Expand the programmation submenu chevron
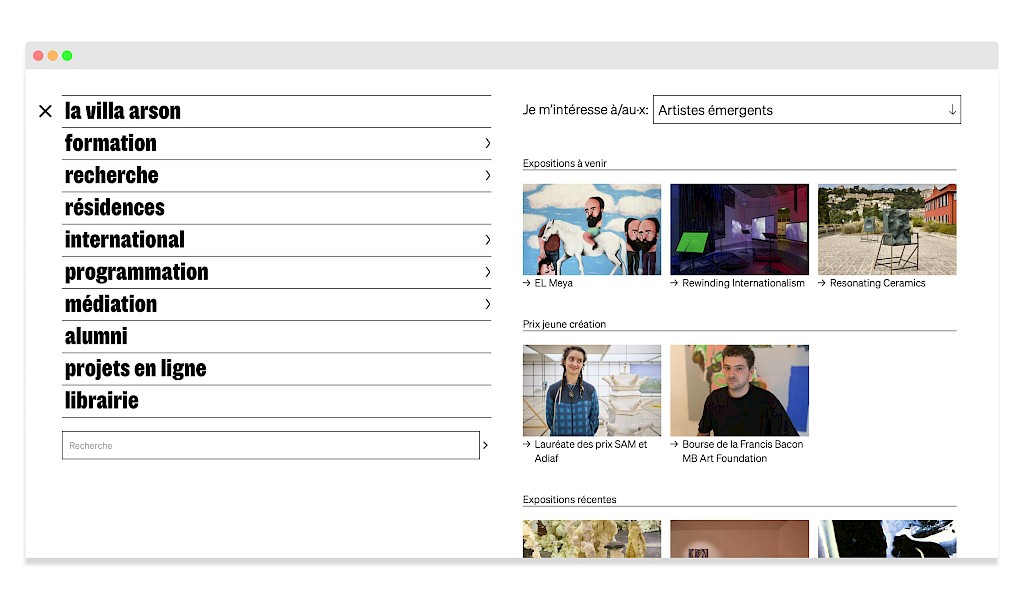 point(487,272)
